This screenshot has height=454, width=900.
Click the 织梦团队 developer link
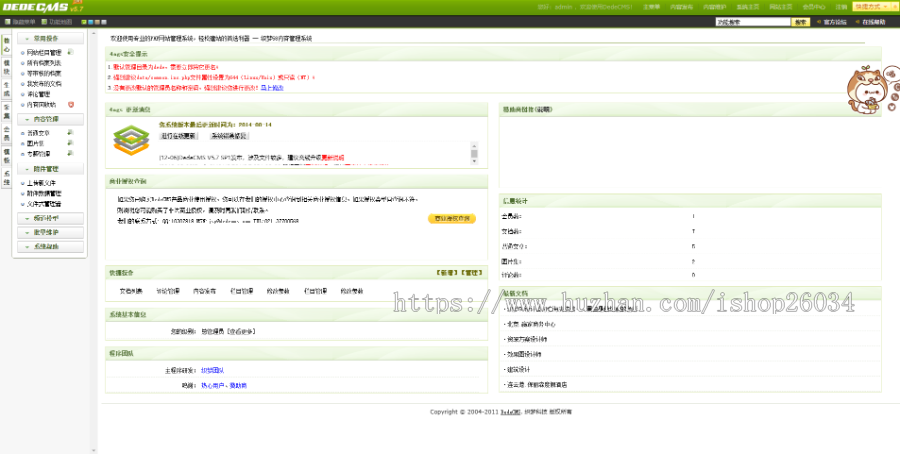(x=212, y=370)
